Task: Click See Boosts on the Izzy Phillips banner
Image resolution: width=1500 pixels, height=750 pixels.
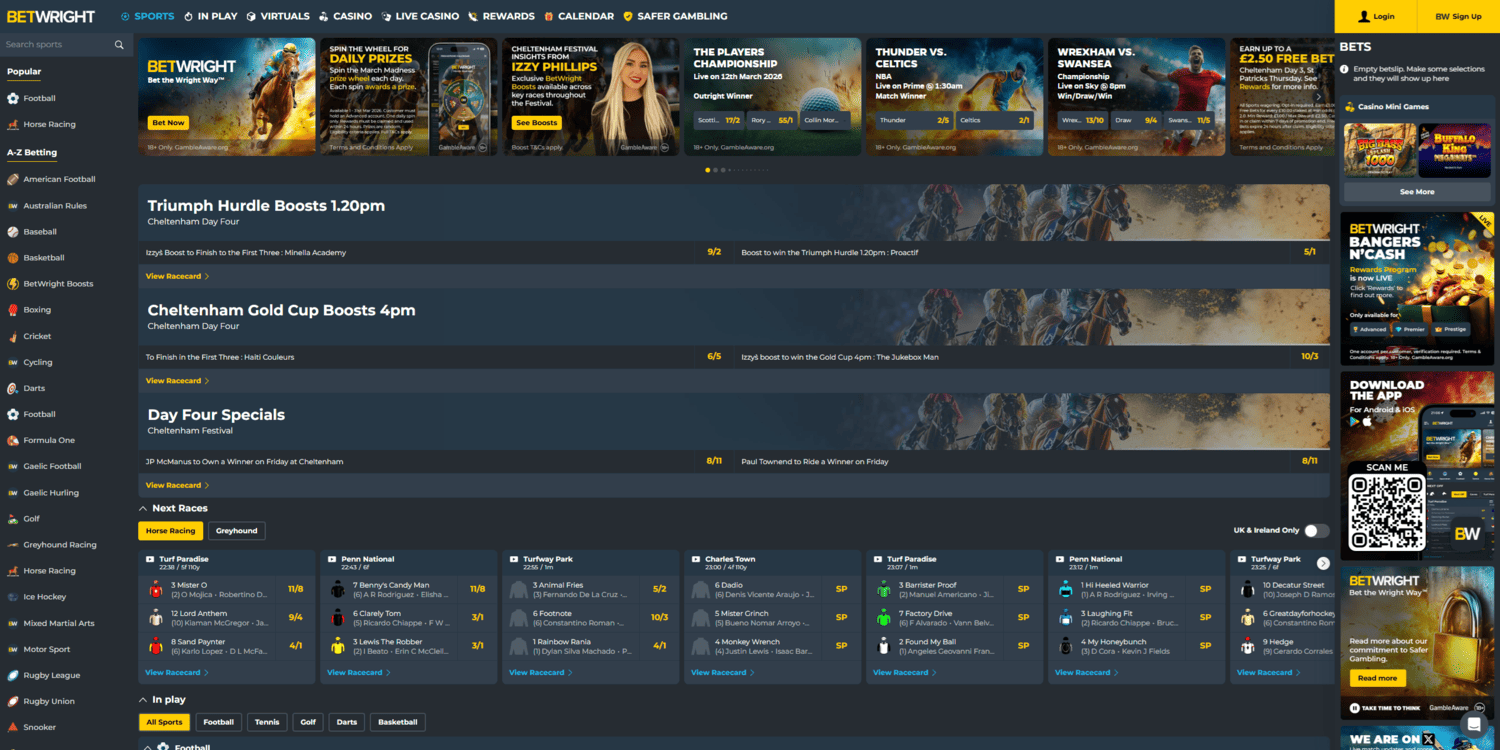Action: click(x=537, y=123)
